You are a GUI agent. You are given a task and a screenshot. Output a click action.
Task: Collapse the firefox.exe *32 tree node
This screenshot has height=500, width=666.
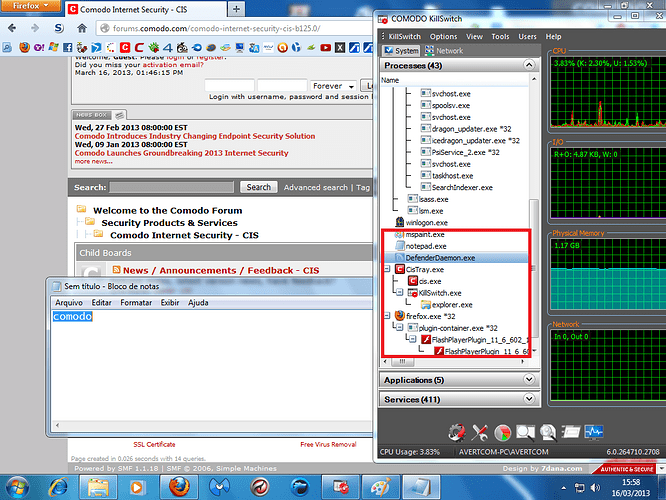pyautogui.click(x=387, y=316)
